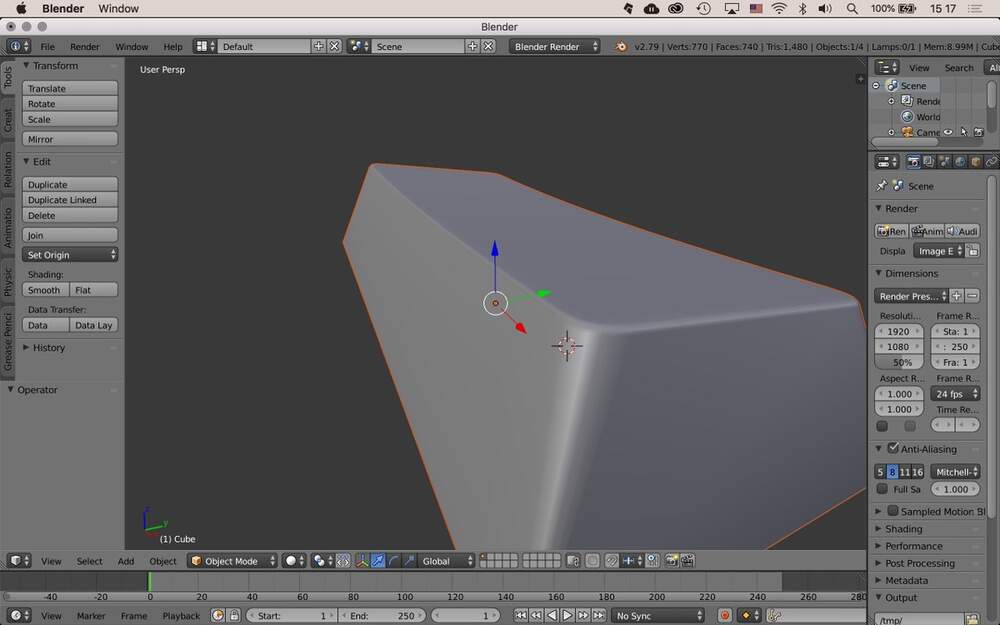1000x625 pixels.
Task: Select the Render Layers tab icon in Properties
Action: click(x=929, y=162)
